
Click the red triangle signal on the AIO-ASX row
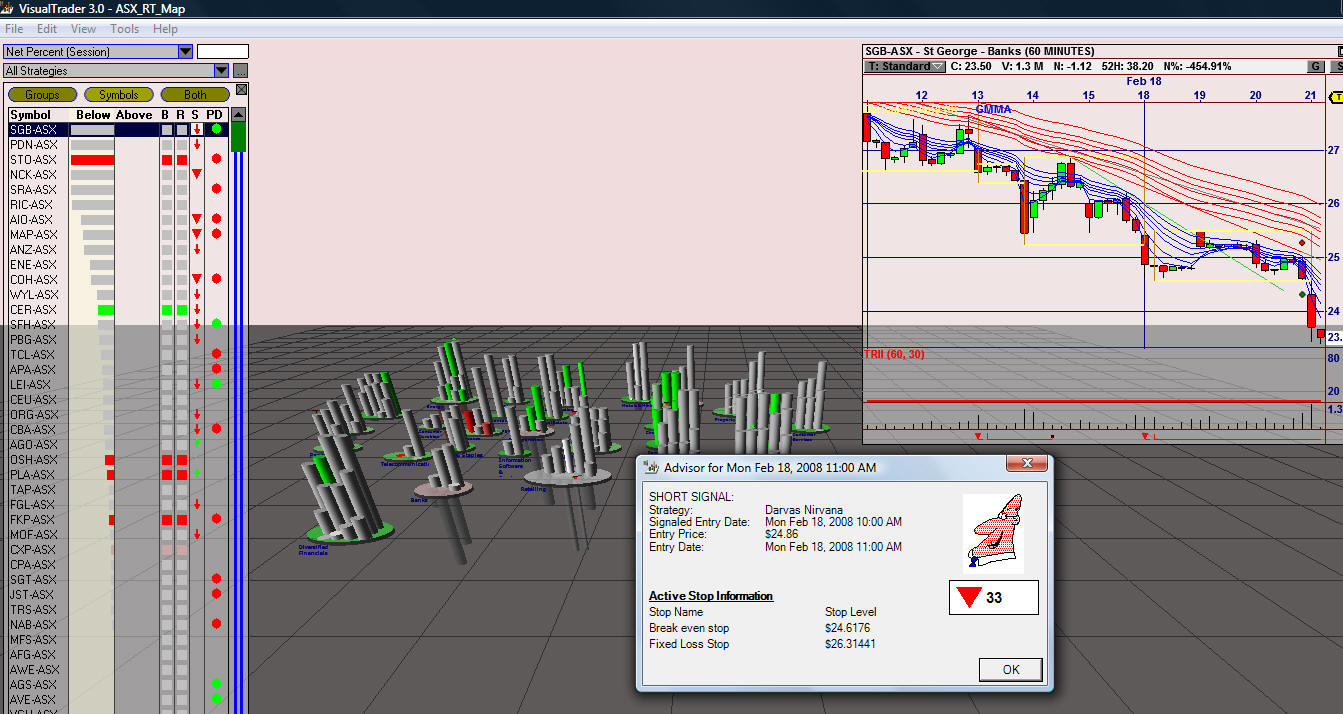(x=197, y=219)
